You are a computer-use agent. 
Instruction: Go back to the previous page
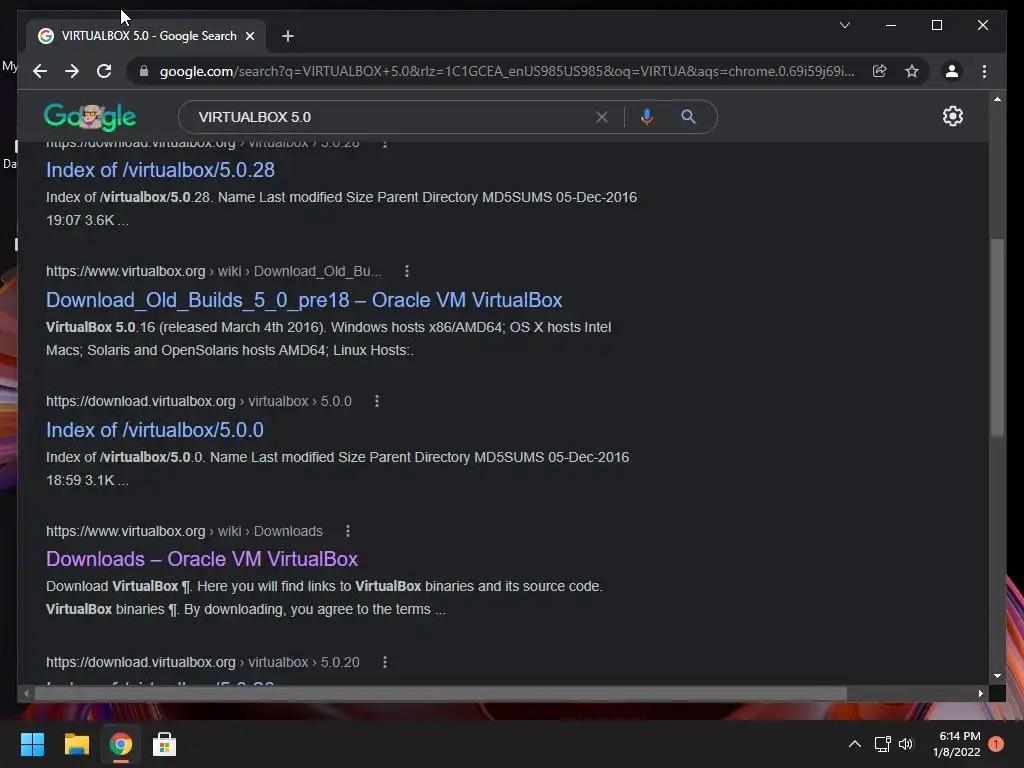pyautogui.click(x=40, y=71)
